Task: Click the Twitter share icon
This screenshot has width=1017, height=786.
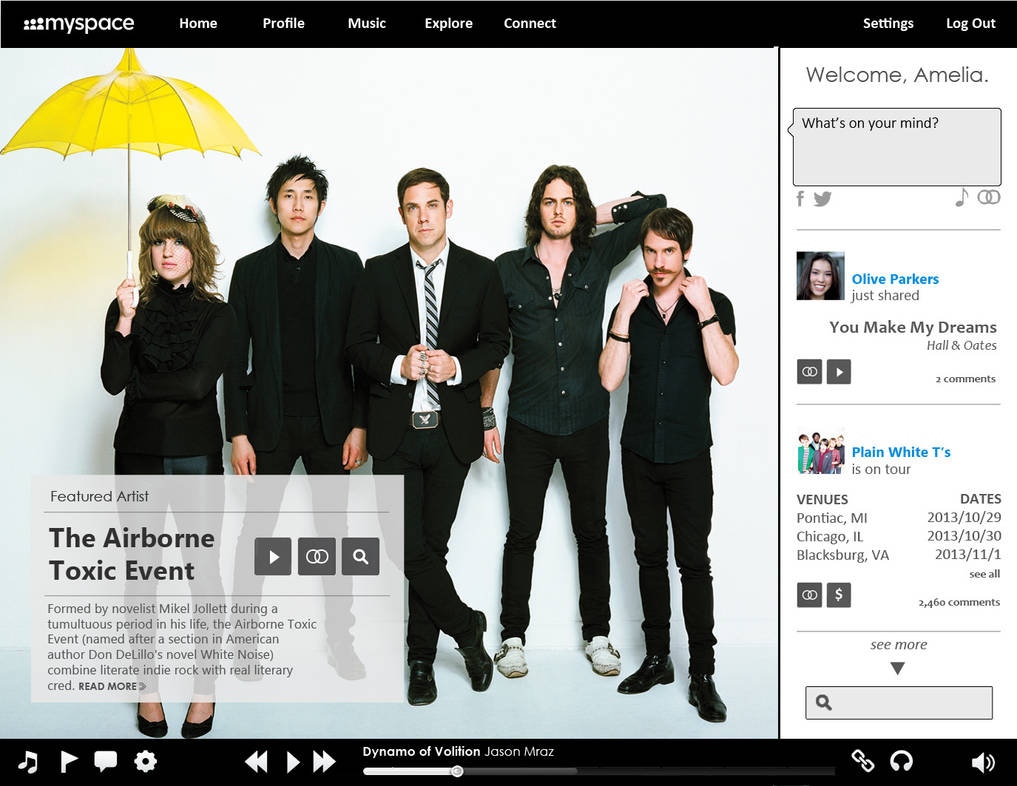Action: pos(823,199)
